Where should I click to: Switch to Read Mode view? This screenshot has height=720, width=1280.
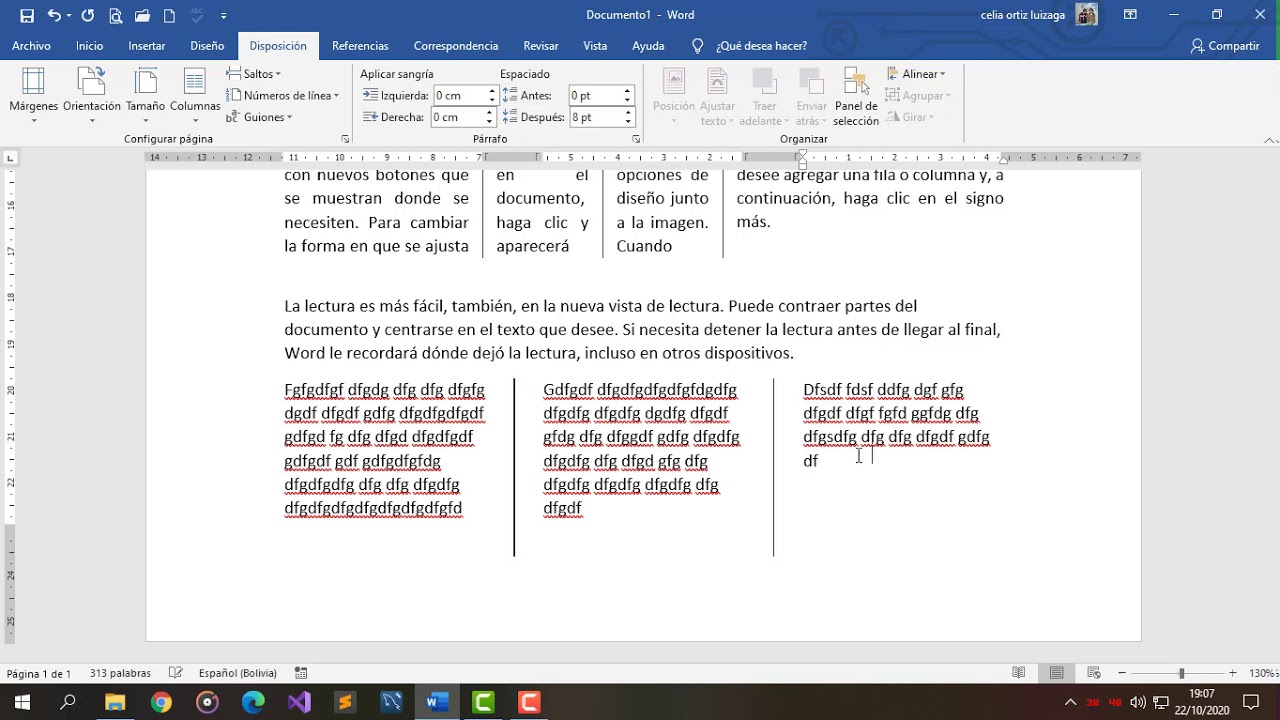(x=1019, y=674)
